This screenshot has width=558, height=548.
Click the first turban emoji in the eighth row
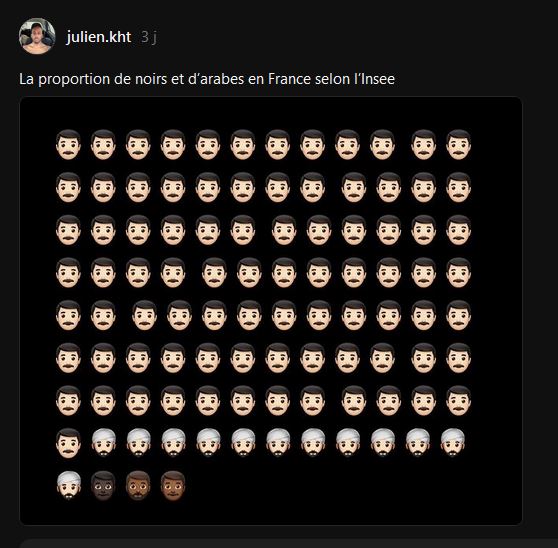(103, 443)
